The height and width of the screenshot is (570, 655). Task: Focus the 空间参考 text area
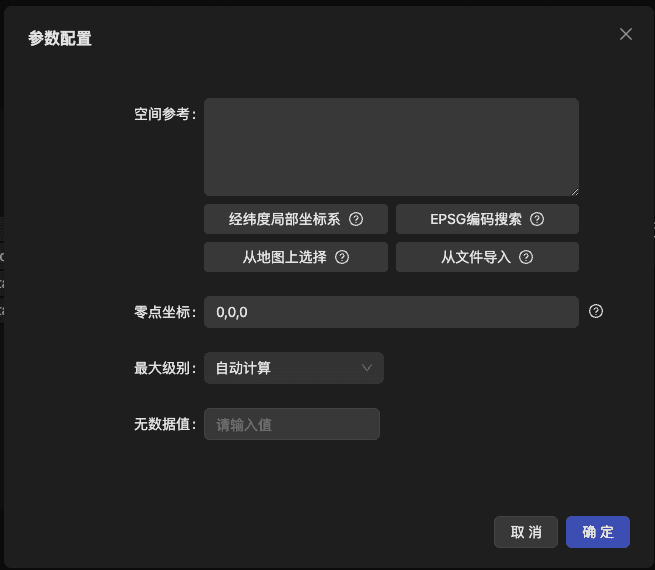[x=391, y=146]
